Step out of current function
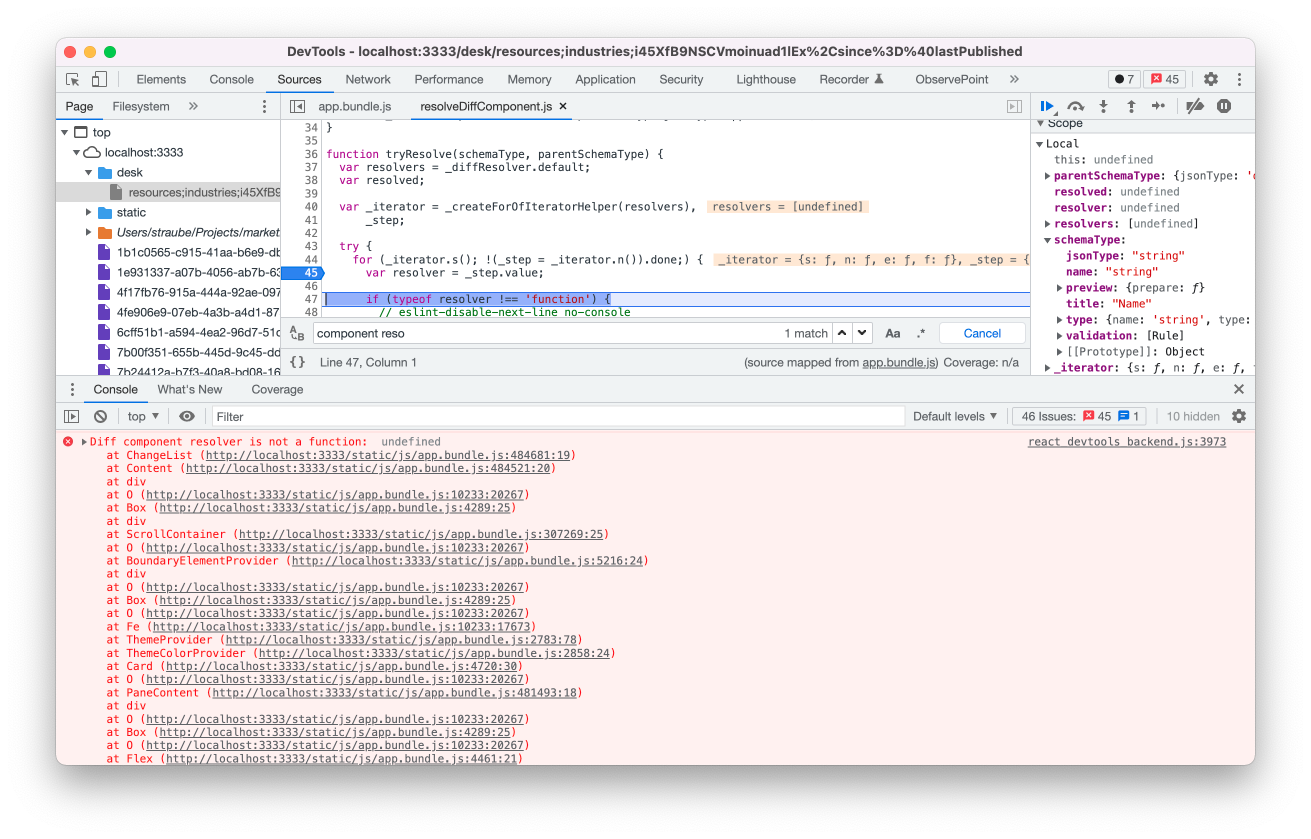 [x=1132, y=106]
